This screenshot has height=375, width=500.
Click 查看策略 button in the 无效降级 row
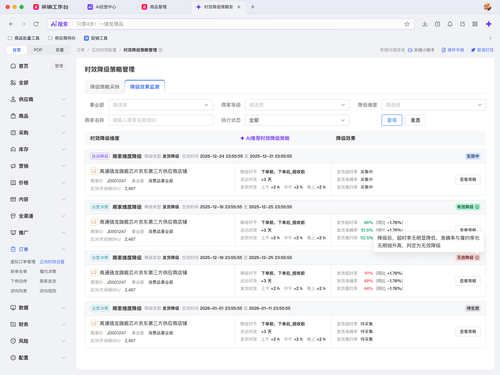click(x=468, y=281)
